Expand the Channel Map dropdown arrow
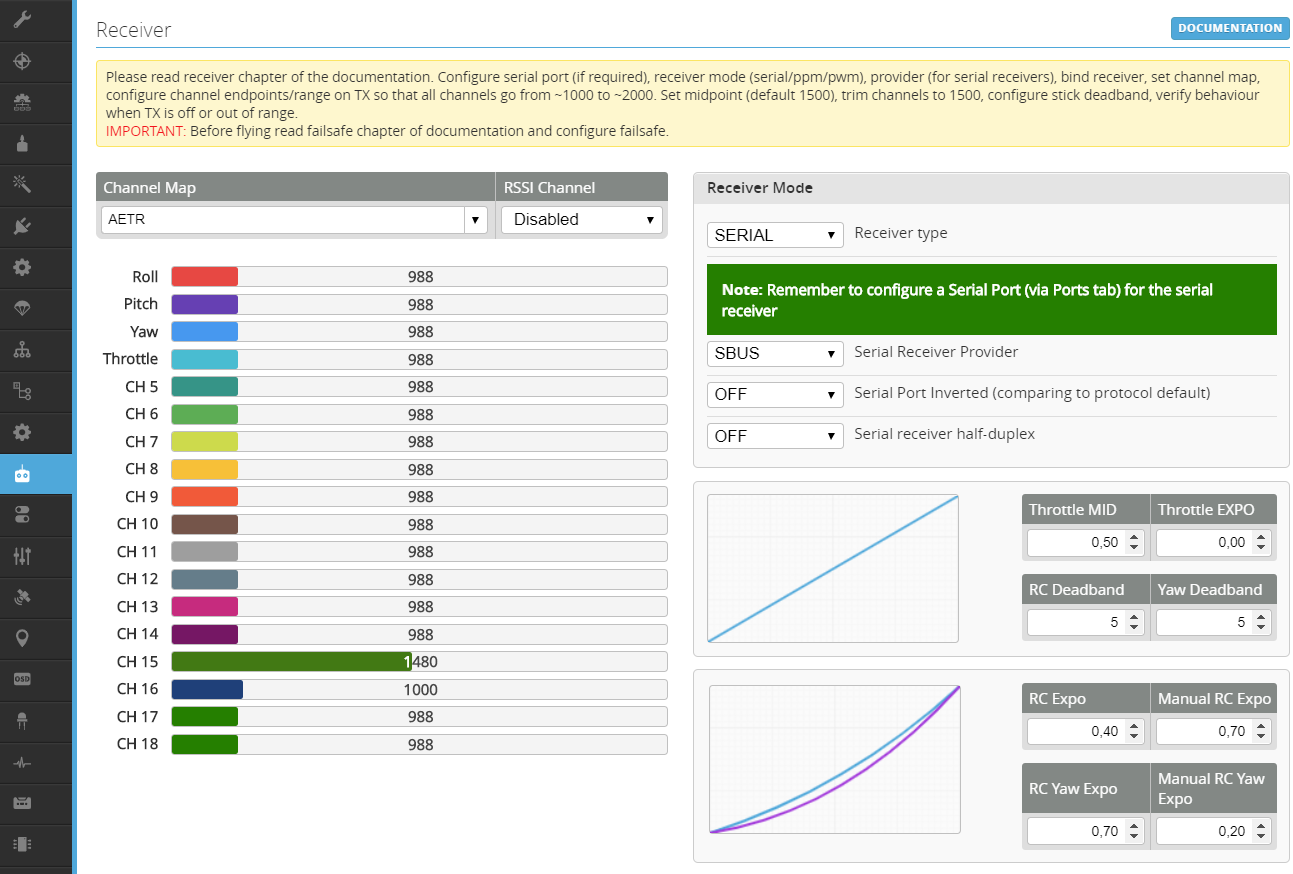 476,220
